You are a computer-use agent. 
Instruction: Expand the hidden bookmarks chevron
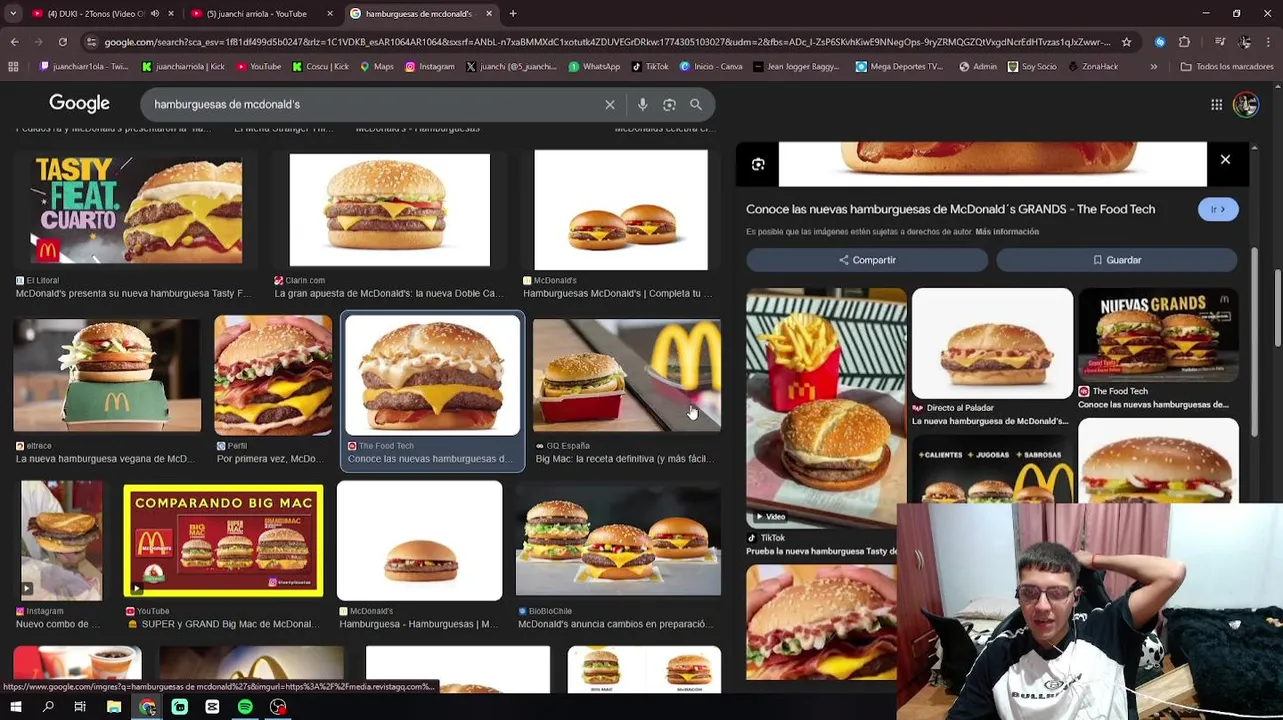click(1153, 67)
